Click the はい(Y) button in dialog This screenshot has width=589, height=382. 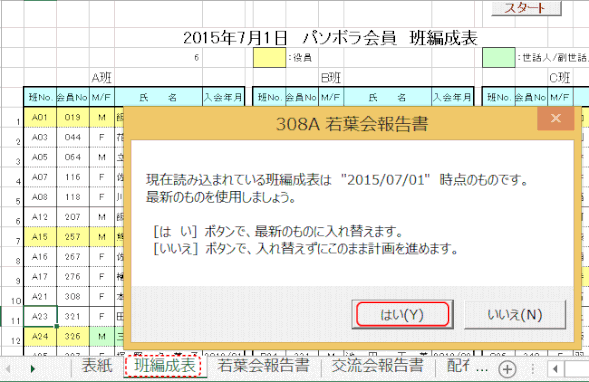tap(402, 314)
